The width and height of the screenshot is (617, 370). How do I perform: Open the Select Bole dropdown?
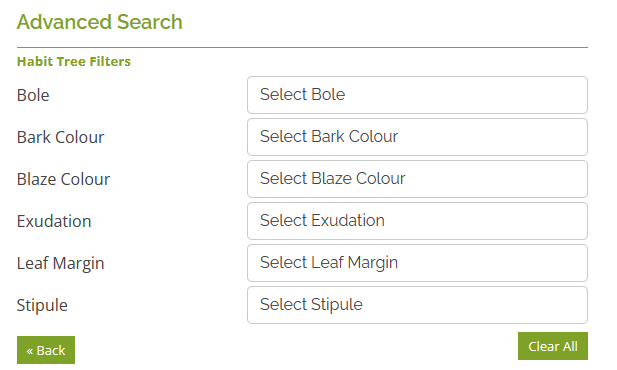417,95
